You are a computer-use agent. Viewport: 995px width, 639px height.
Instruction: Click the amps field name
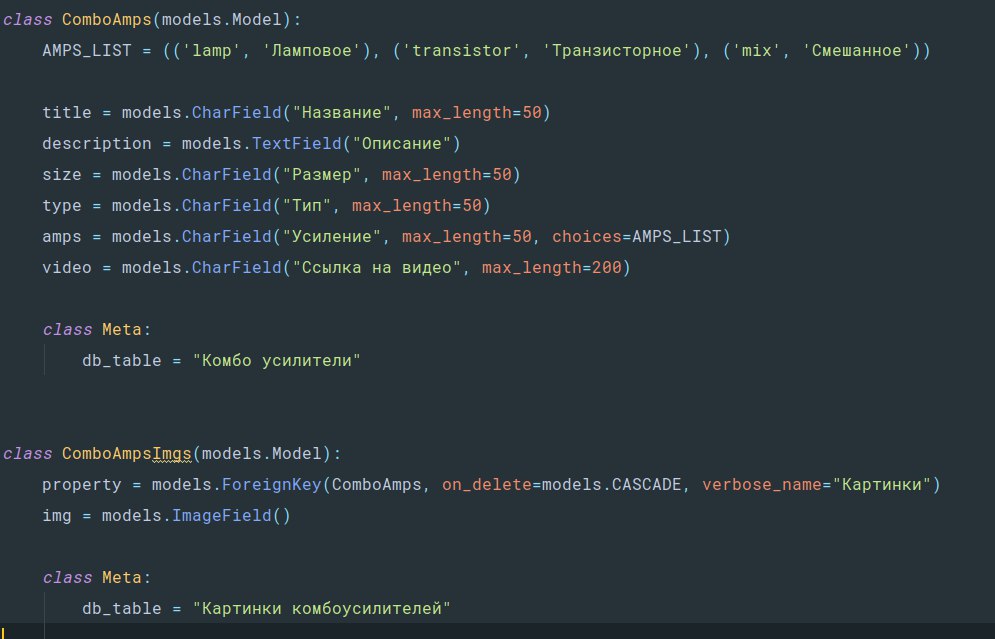pos(62,237)
